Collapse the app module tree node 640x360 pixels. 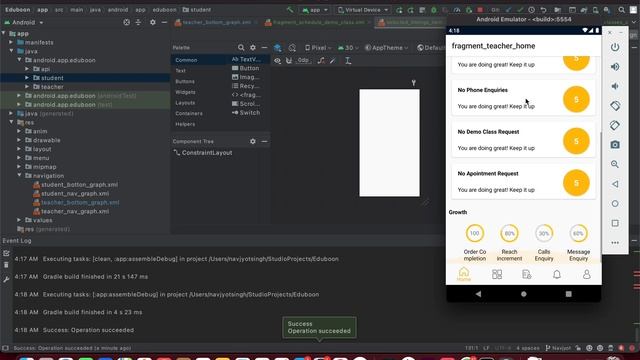point(4,33)
